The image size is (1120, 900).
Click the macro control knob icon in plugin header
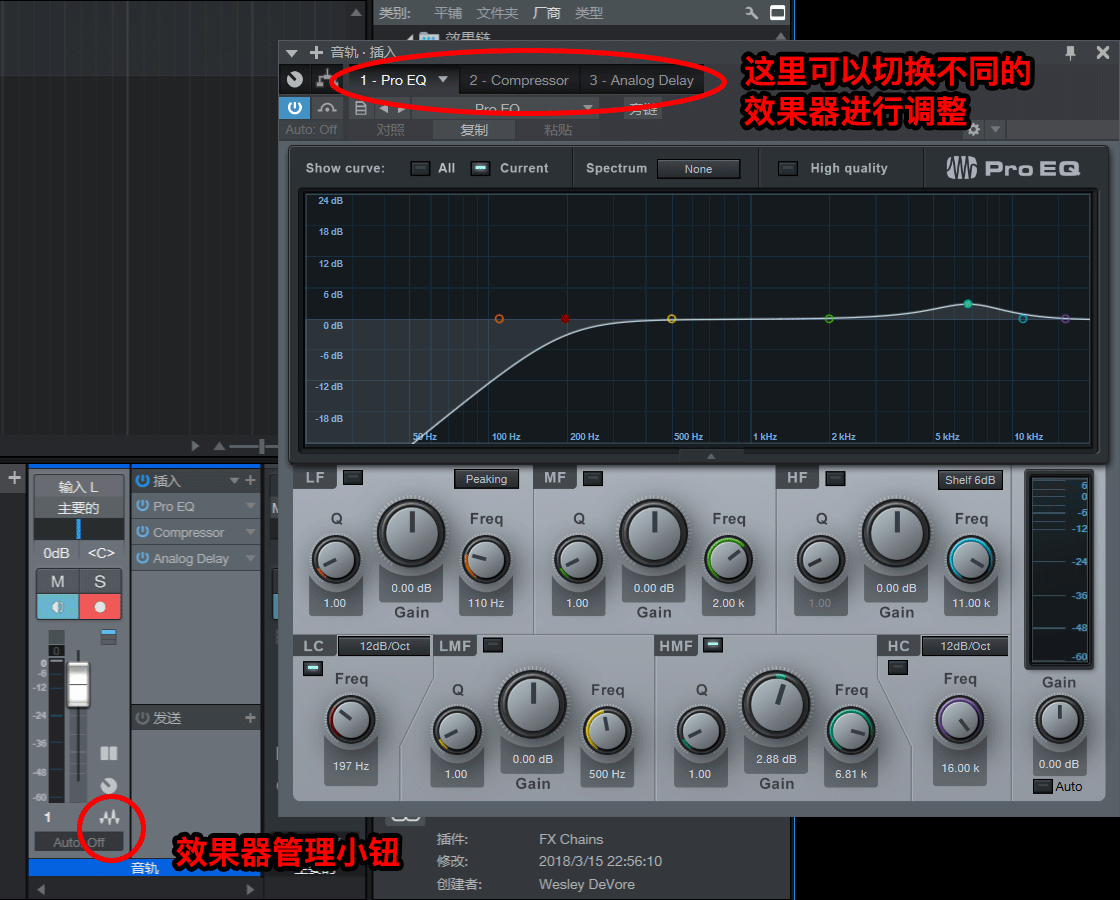pyautogui.click(x=294, y=80)
